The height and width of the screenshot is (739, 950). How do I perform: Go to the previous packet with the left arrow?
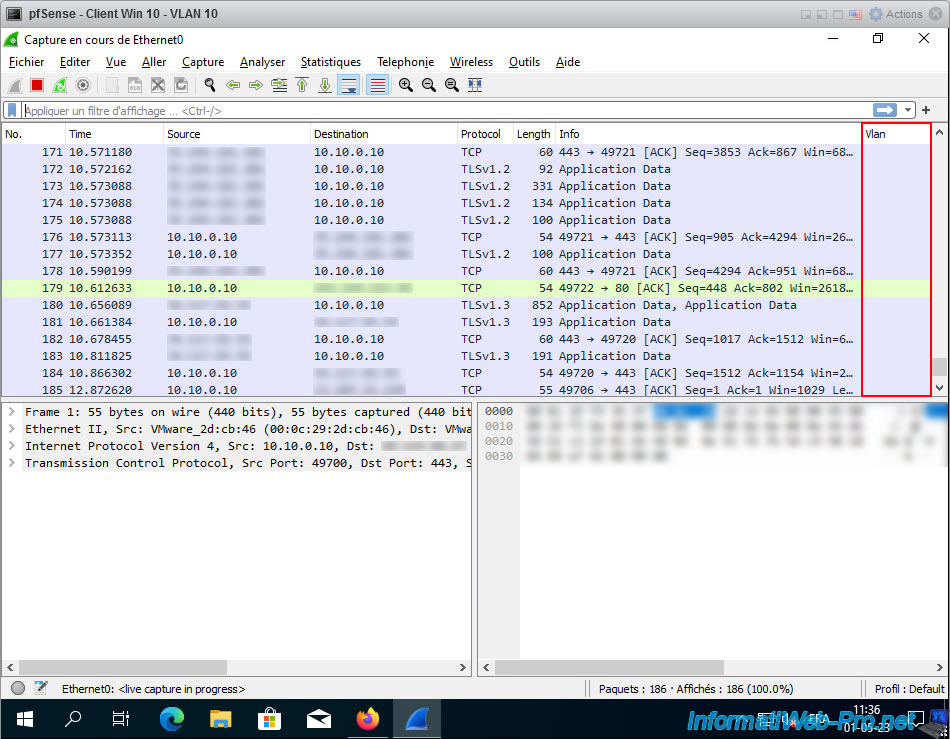coord(233,85)
